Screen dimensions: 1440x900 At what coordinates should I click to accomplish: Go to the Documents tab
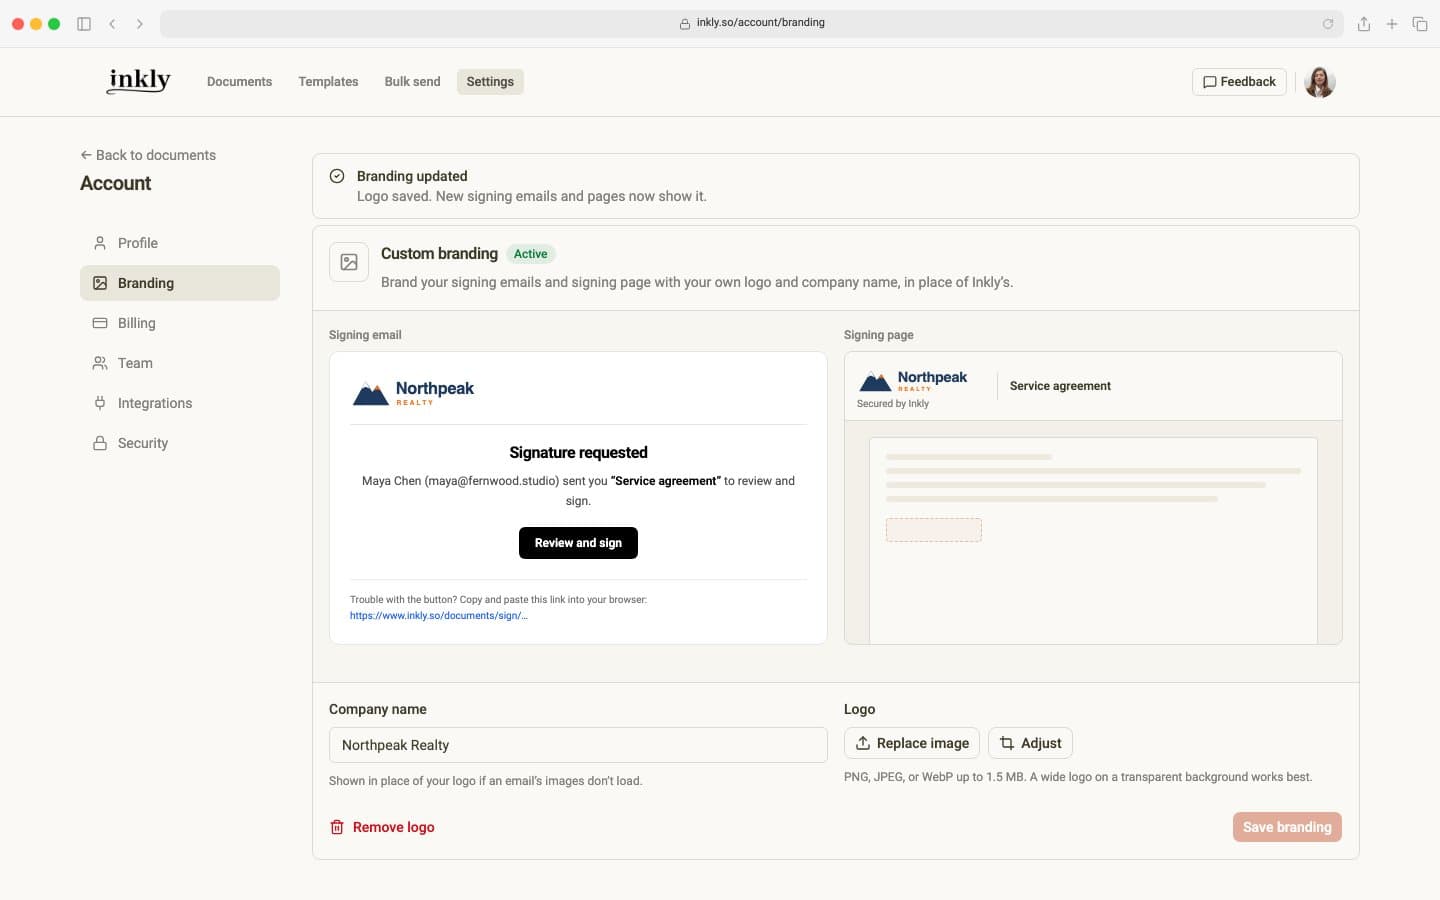239,82
